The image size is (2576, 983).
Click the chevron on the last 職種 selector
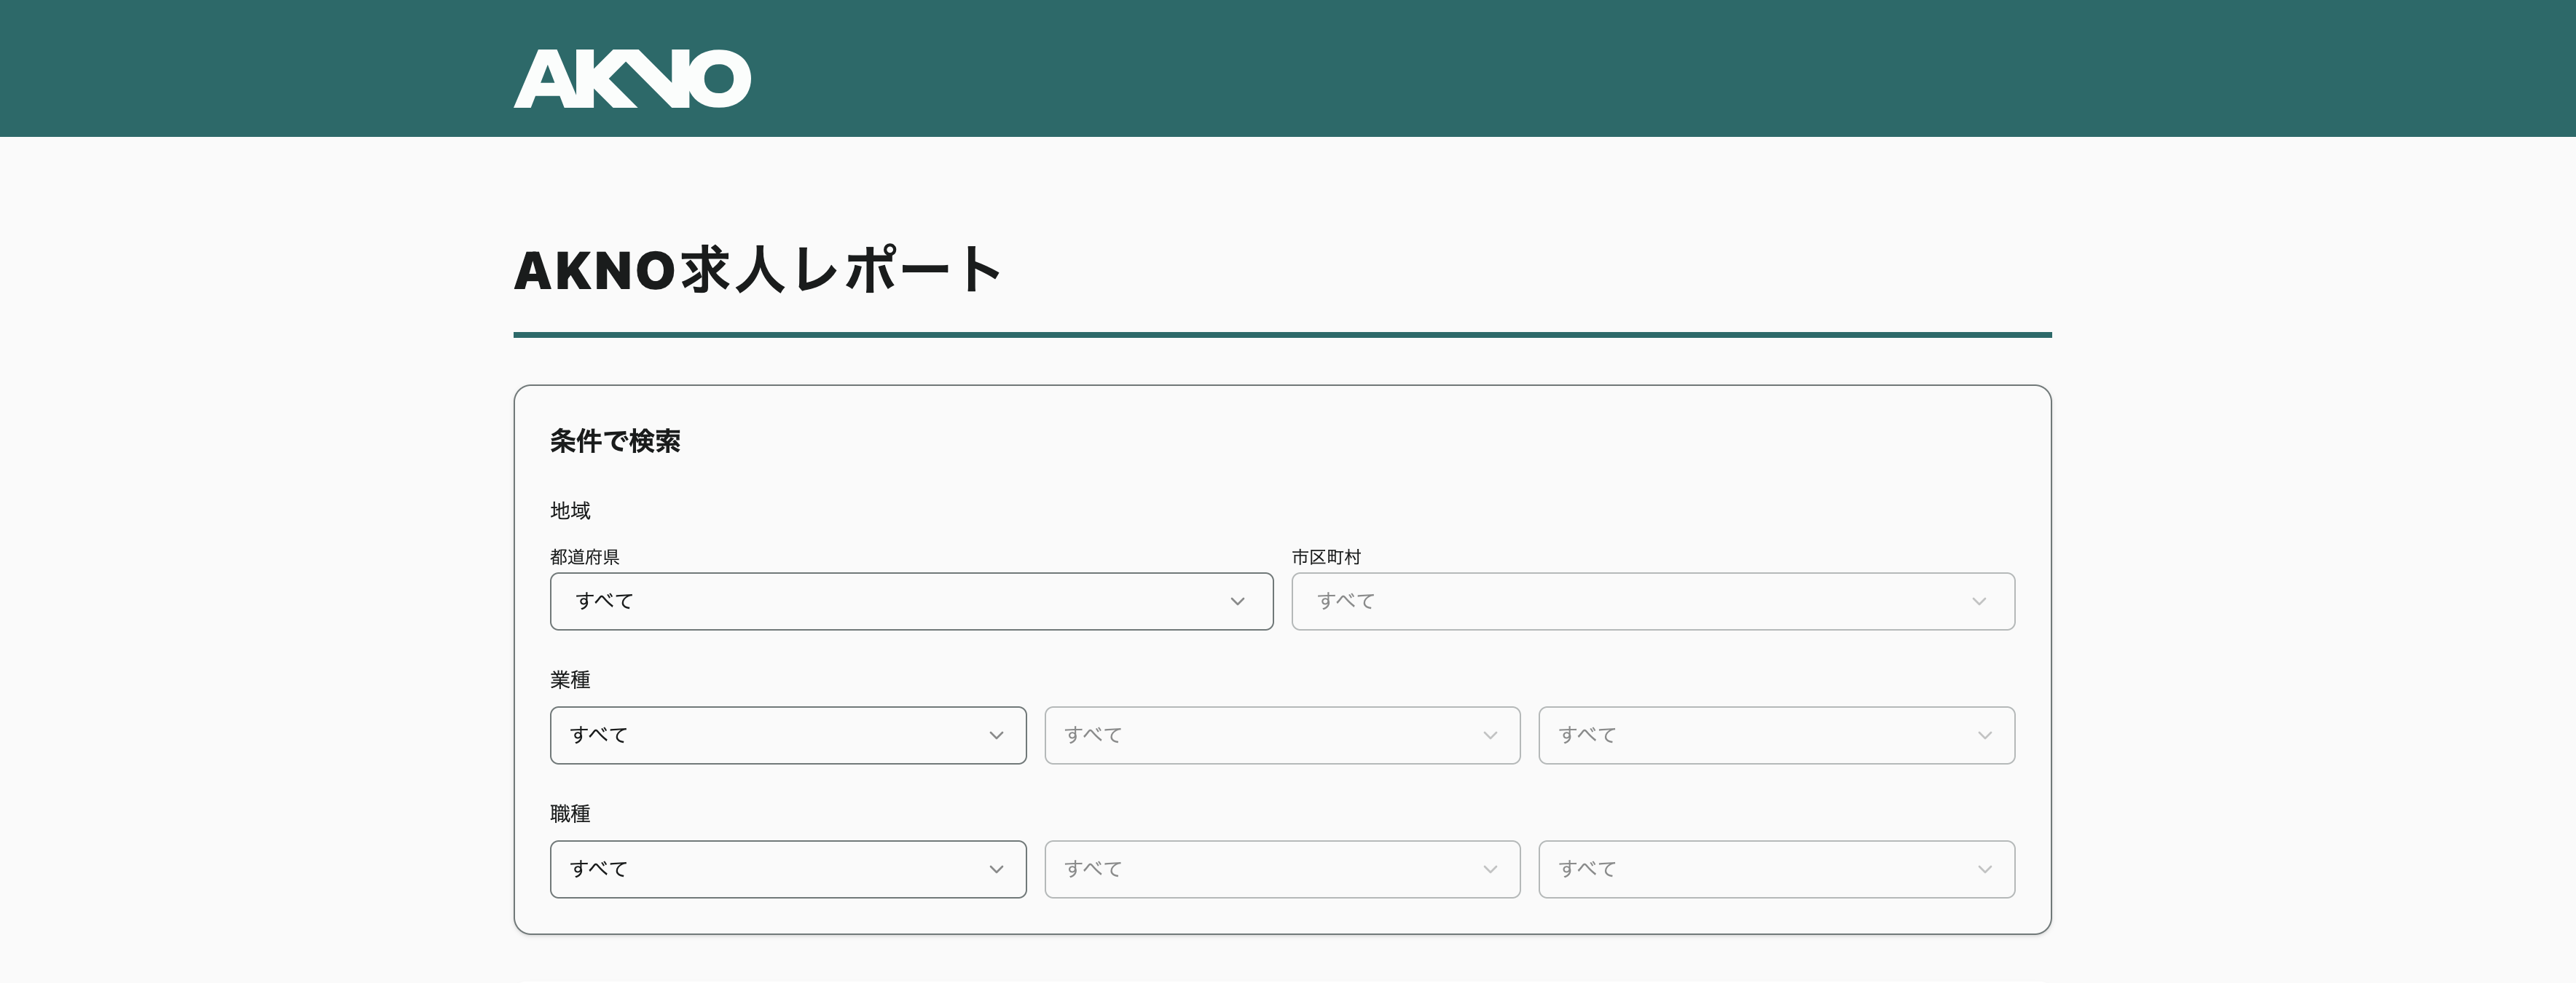tap(1985, 869)
